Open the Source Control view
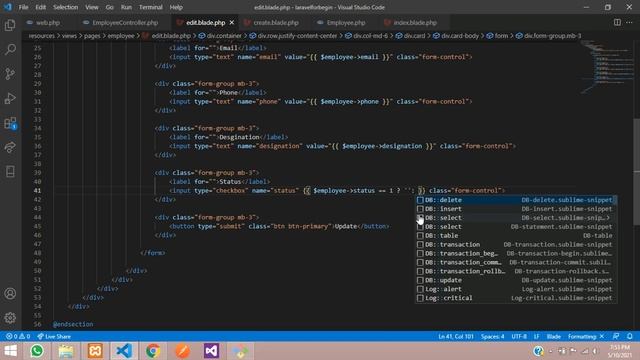Image resolution: width=640 pixels, height=360 pixels. [x=10, y=74]
